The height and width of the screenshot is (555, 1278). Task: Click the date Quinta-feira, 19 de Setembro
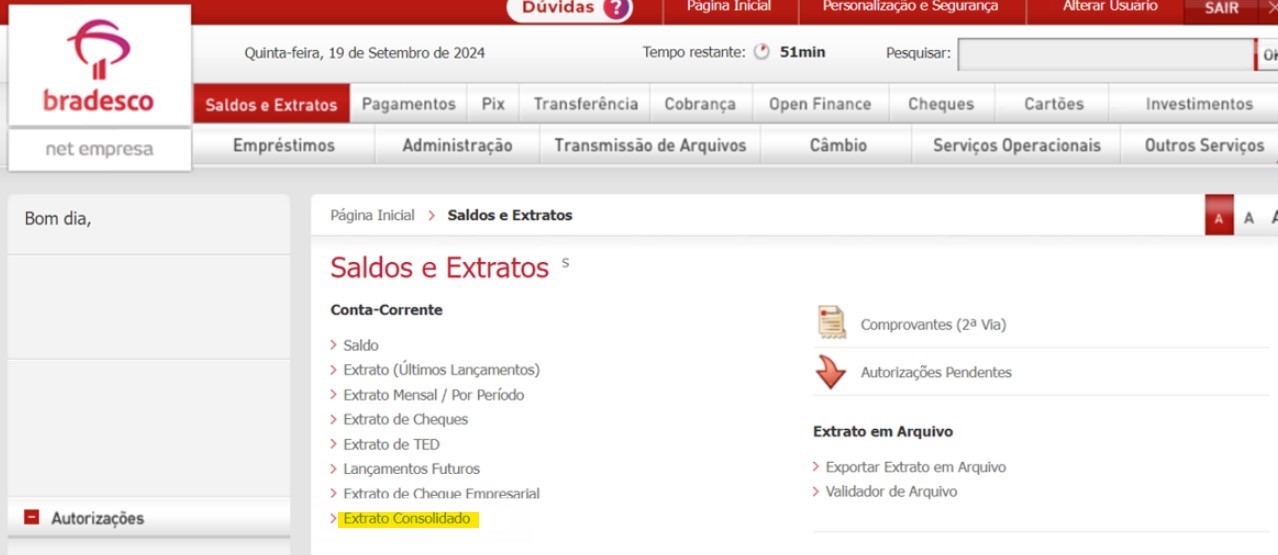tap(365, 53)
